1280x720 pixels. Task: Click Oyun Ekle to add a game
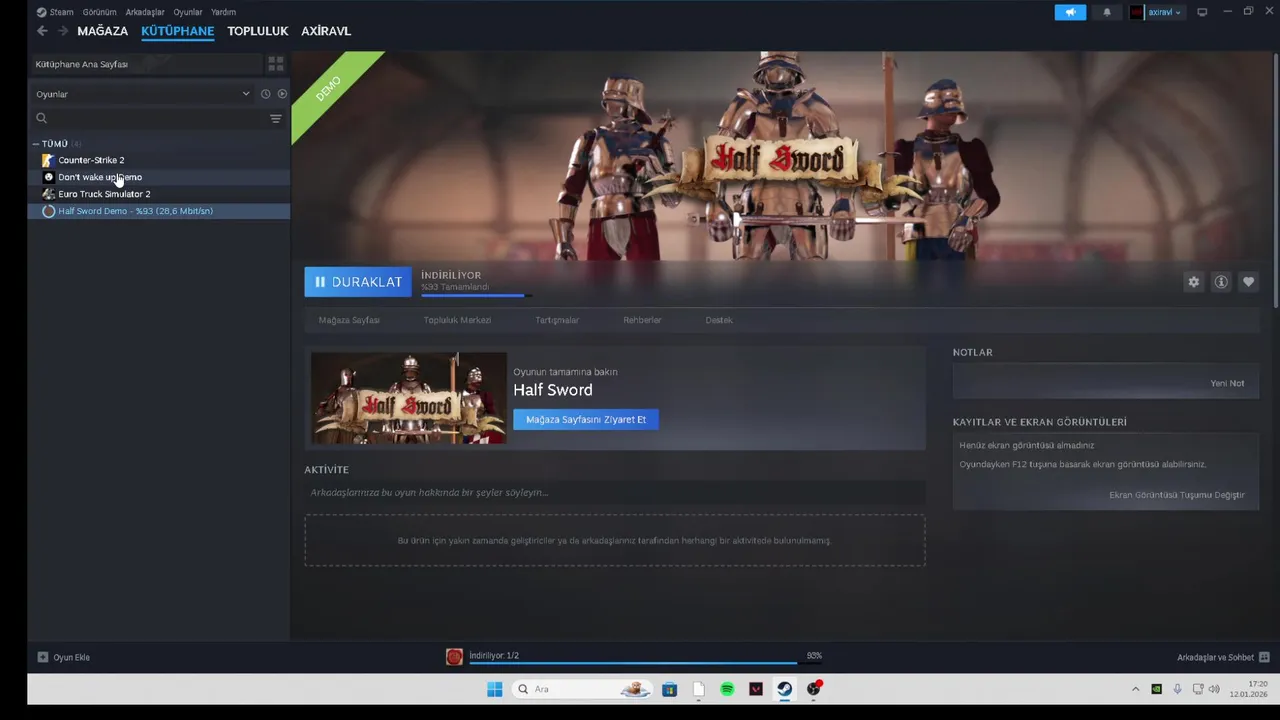click(x=64, y=657)
